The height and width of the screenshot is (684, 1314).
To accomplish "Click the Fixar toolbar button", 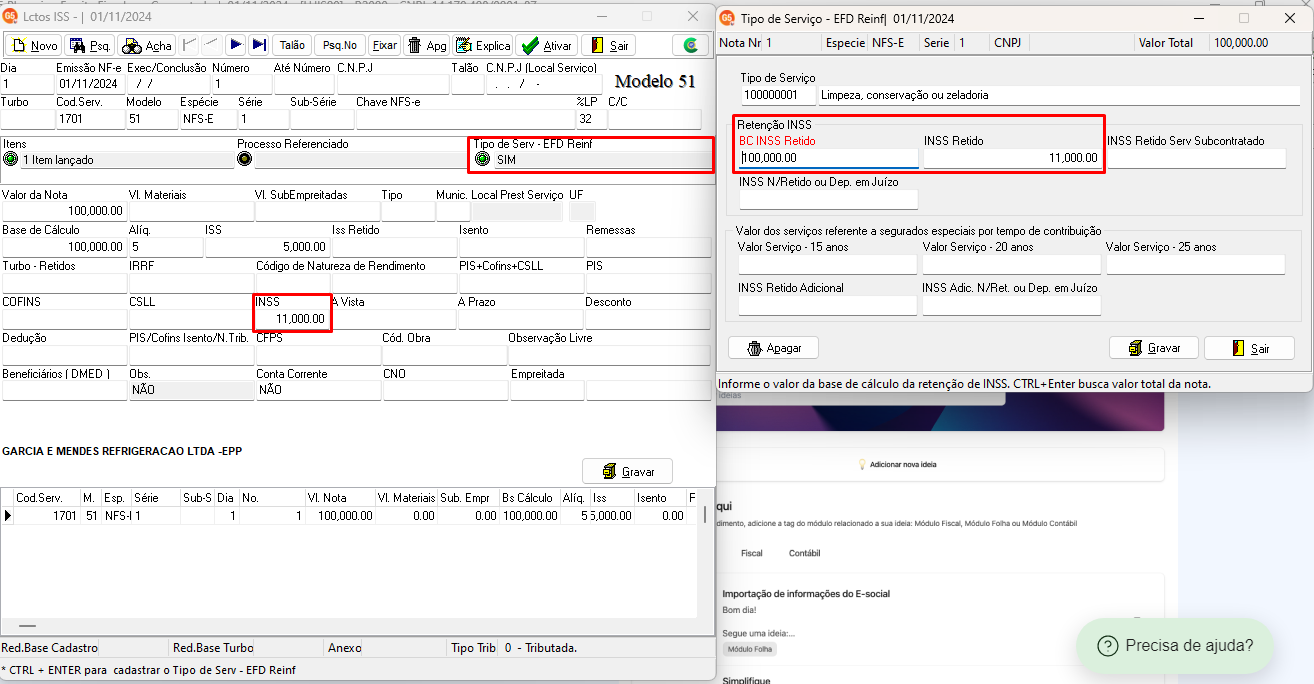I will pyautogui.click(x=384, y=45).
